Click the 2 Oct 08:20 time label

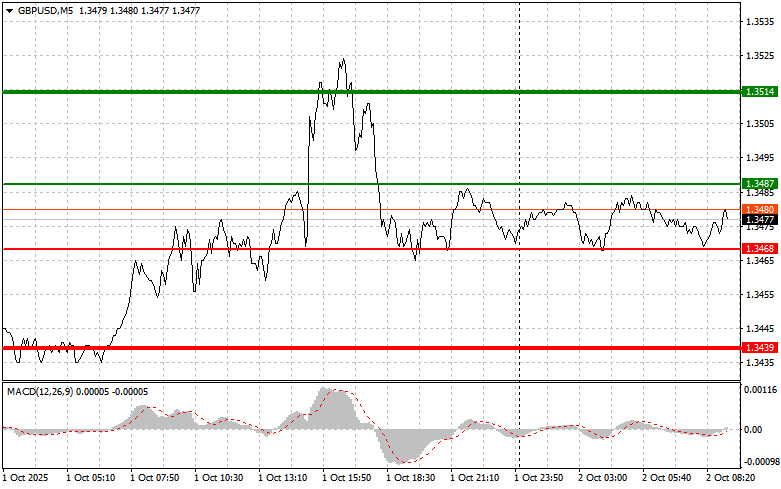point(731,478)
